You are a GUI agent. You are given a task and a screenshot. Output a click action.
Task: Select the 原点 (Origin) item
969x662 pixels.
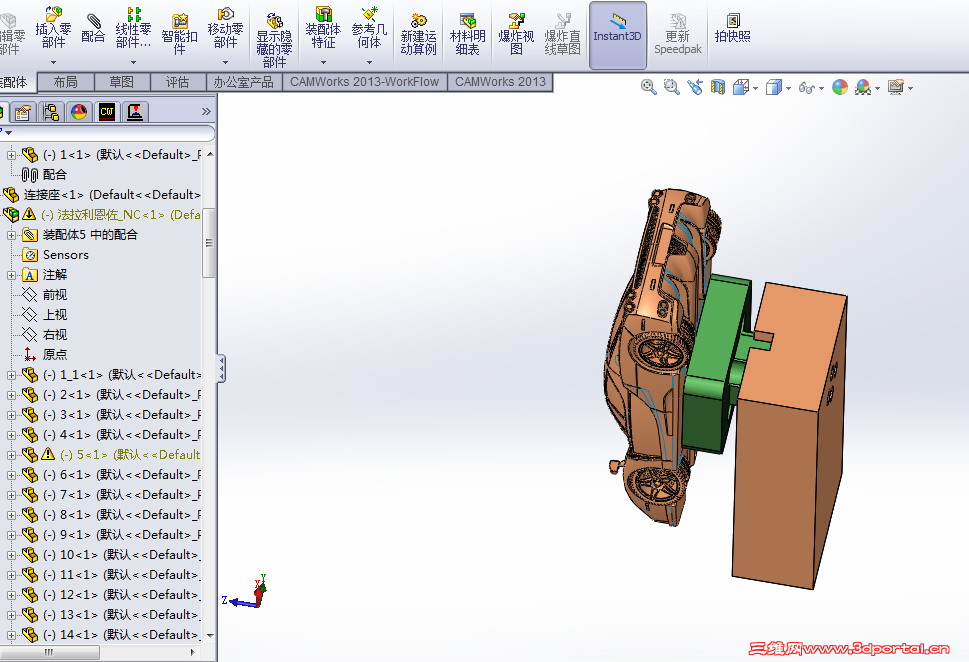point(44,355)
